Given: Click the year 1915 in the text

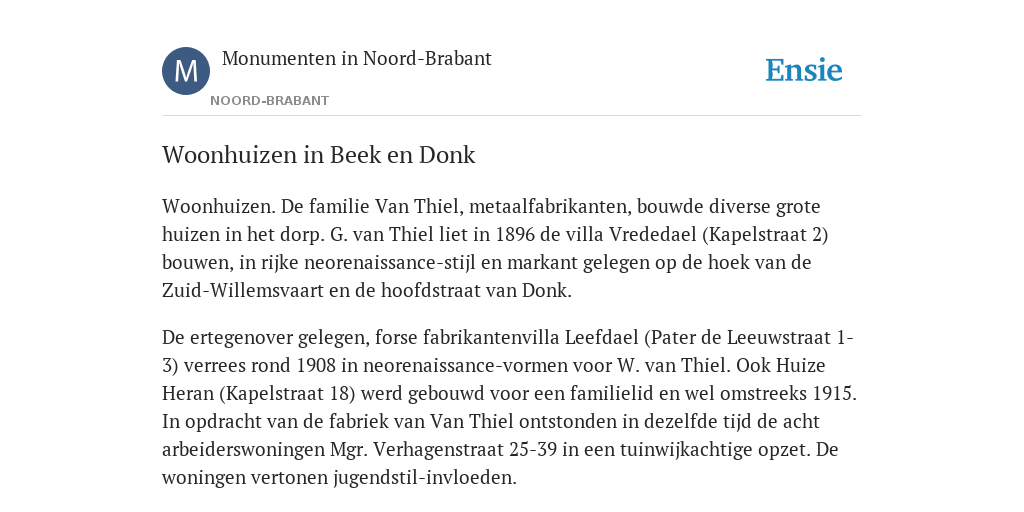Looking at the screenshot, I should [833, 394].
